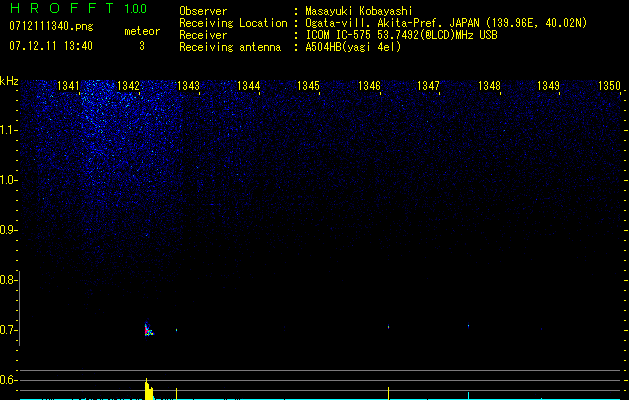
Task: Click the meteor count label
Action: coord(142,31)
